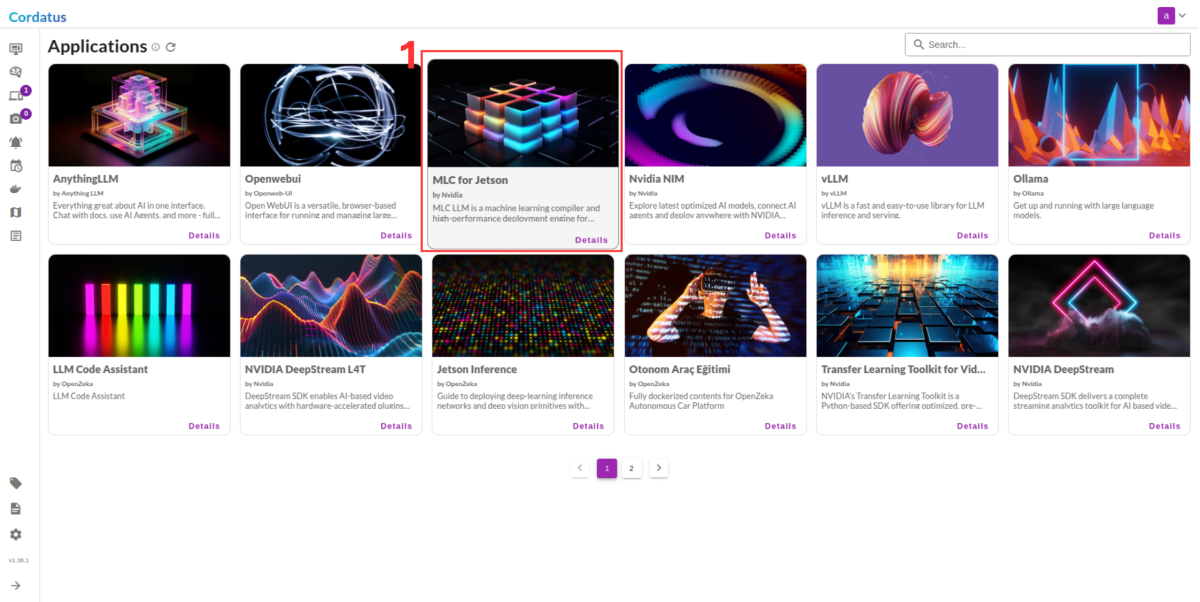This screenshot has width=1200, height=602.
Task: Expand the sidebar with the arrow
Action: pyautogui.click(x=16, y=585)
